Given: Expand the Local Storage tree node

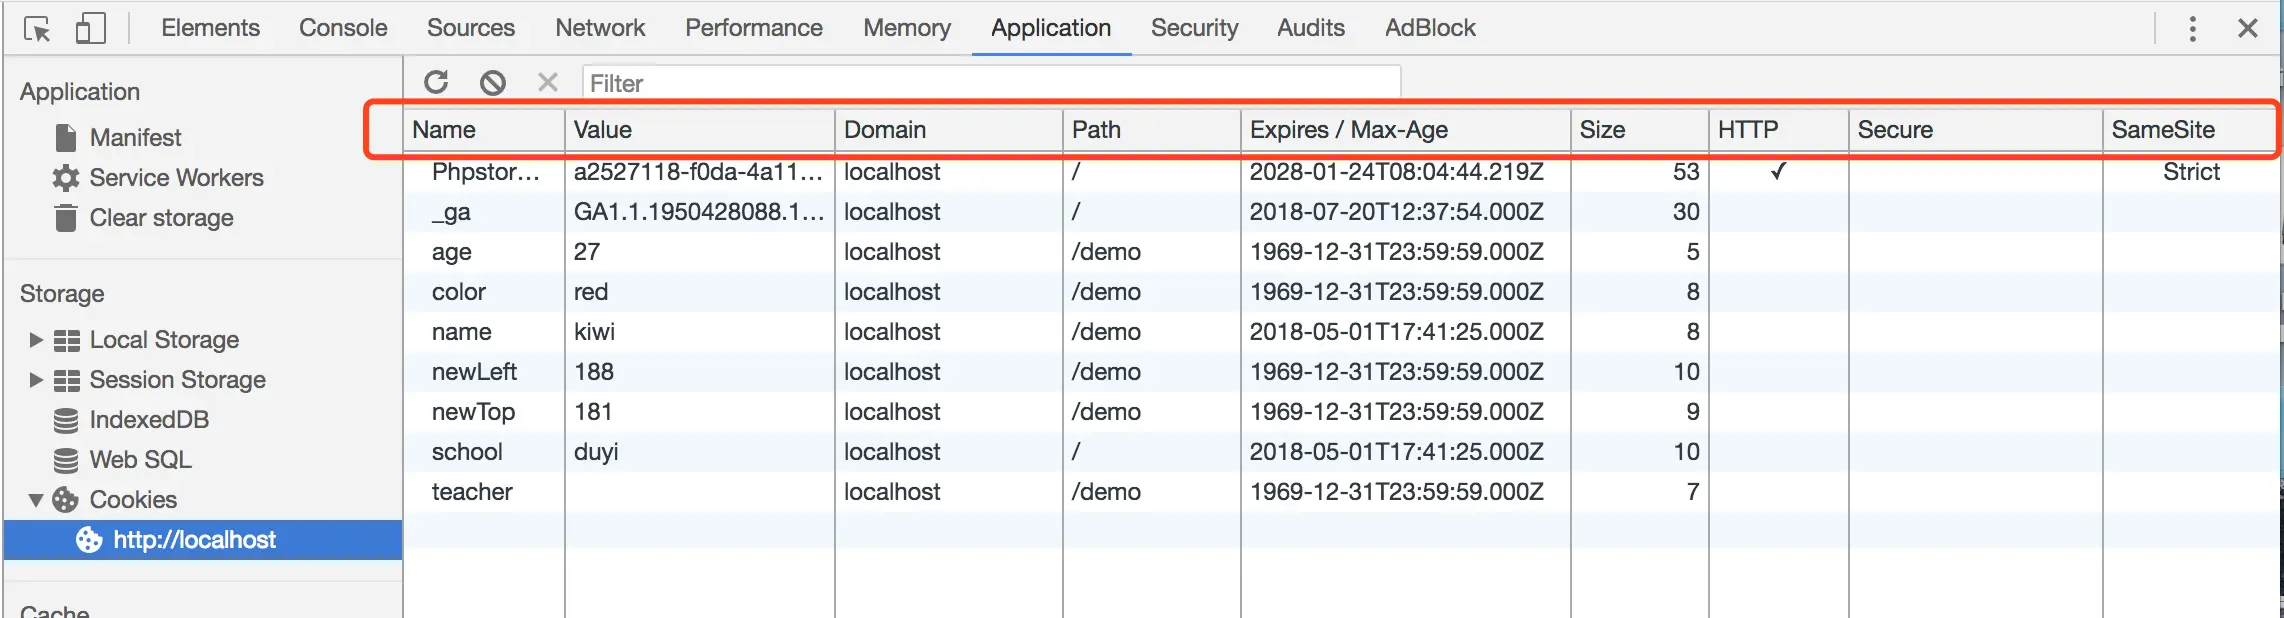Looking at the screenshot, I should click(x=36, y=340).
